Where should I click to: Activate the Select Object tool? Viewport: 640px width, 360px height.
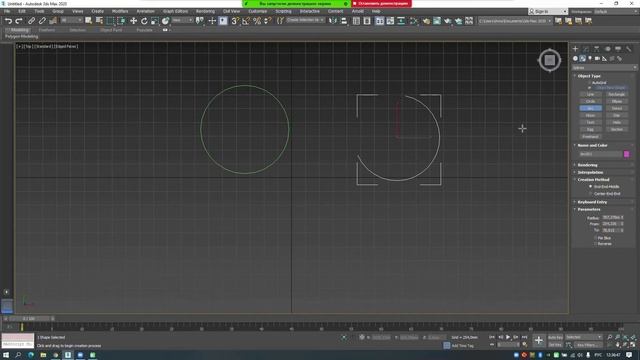coord(88,21)
